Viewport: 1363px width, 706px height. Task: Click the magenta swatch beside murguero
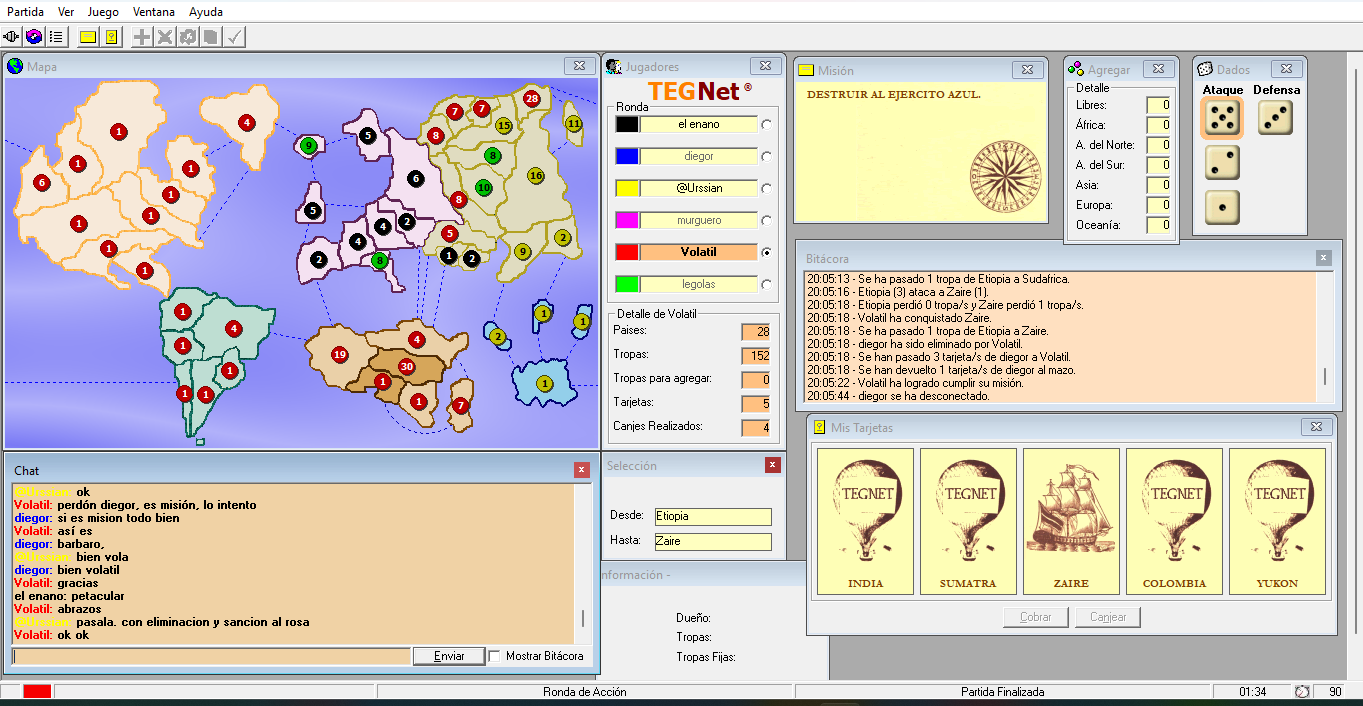627,220
